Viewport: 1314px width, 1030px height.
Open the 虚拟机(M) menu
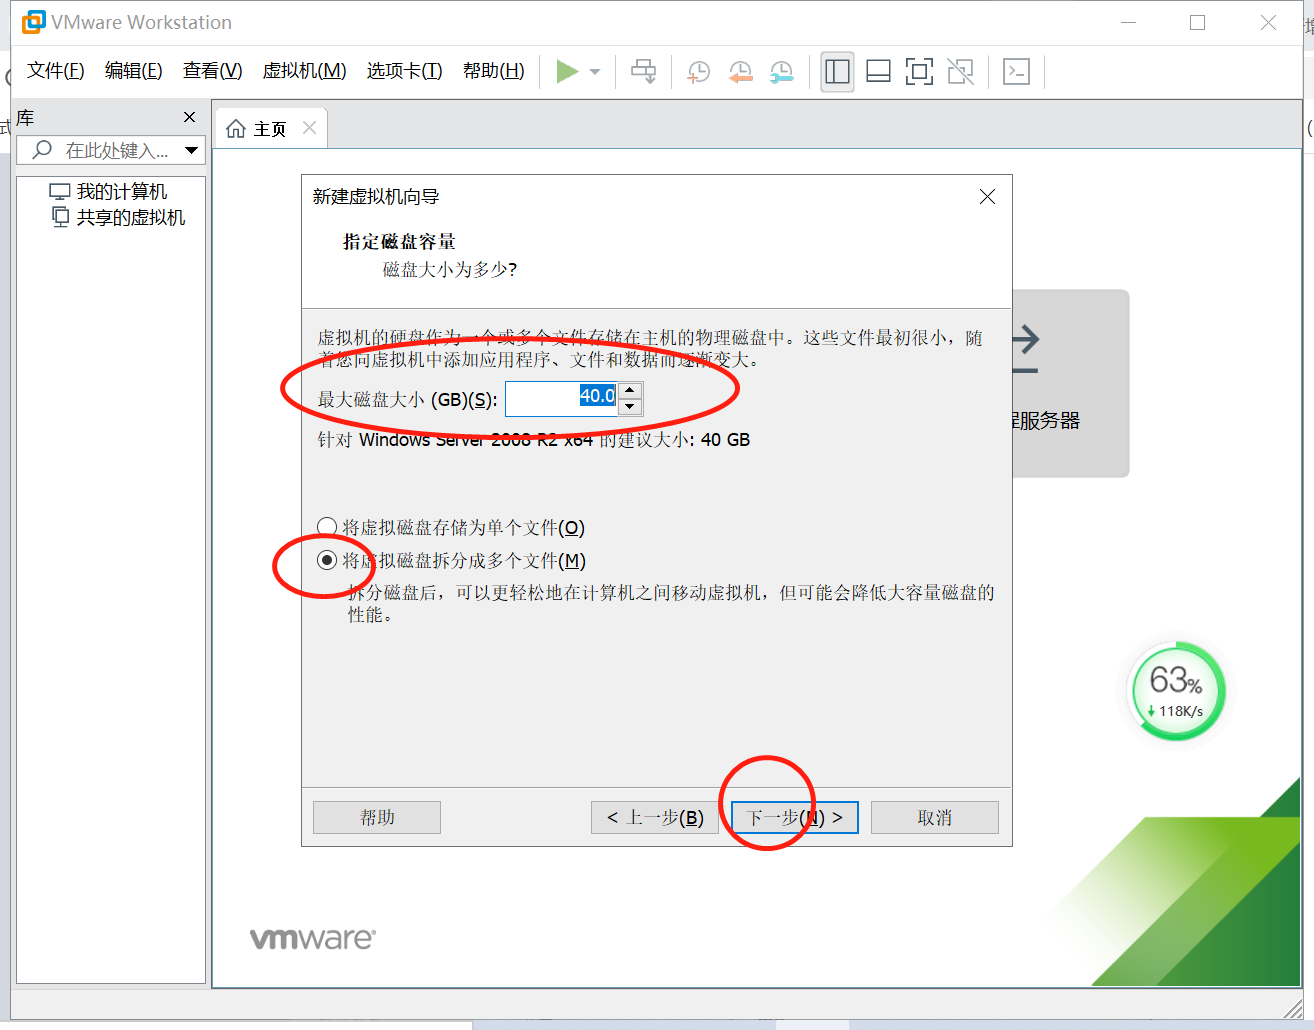point(304,71)
